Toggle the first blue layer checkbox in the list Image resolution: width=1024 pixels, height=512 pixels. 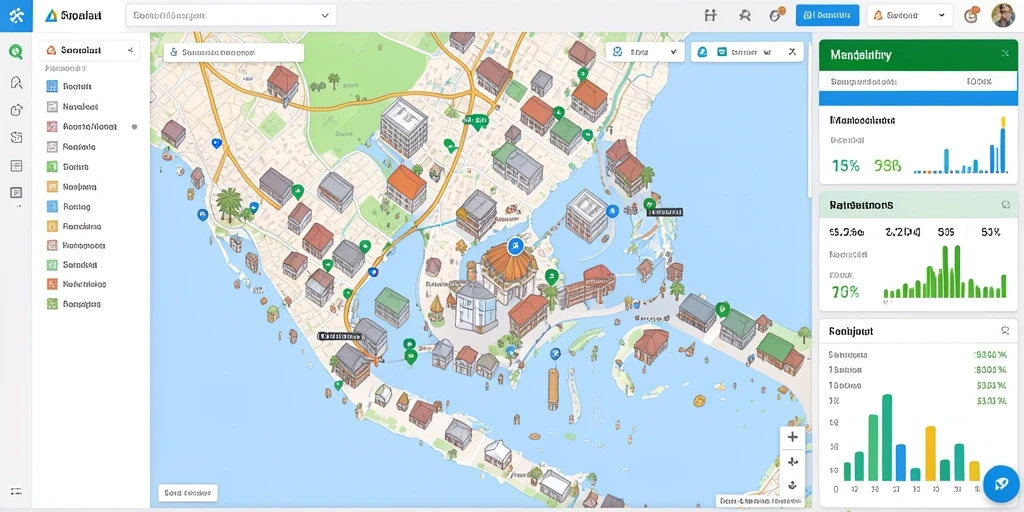click(52, 86)
